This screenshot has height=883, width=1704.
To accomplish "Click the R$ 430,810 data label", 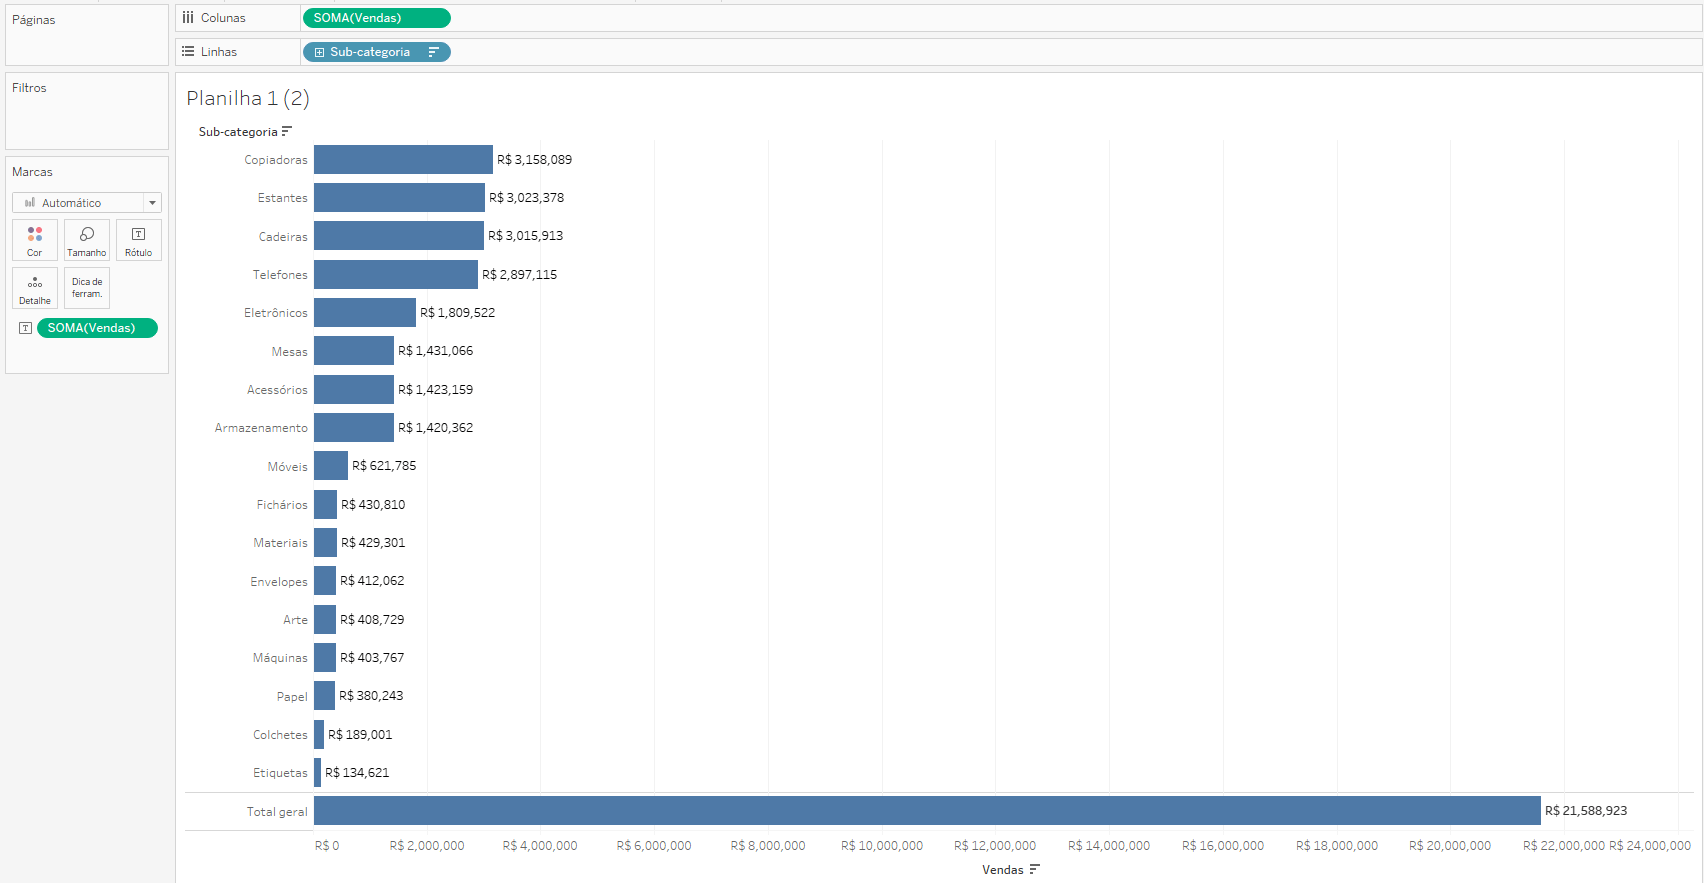I will 373,505.
